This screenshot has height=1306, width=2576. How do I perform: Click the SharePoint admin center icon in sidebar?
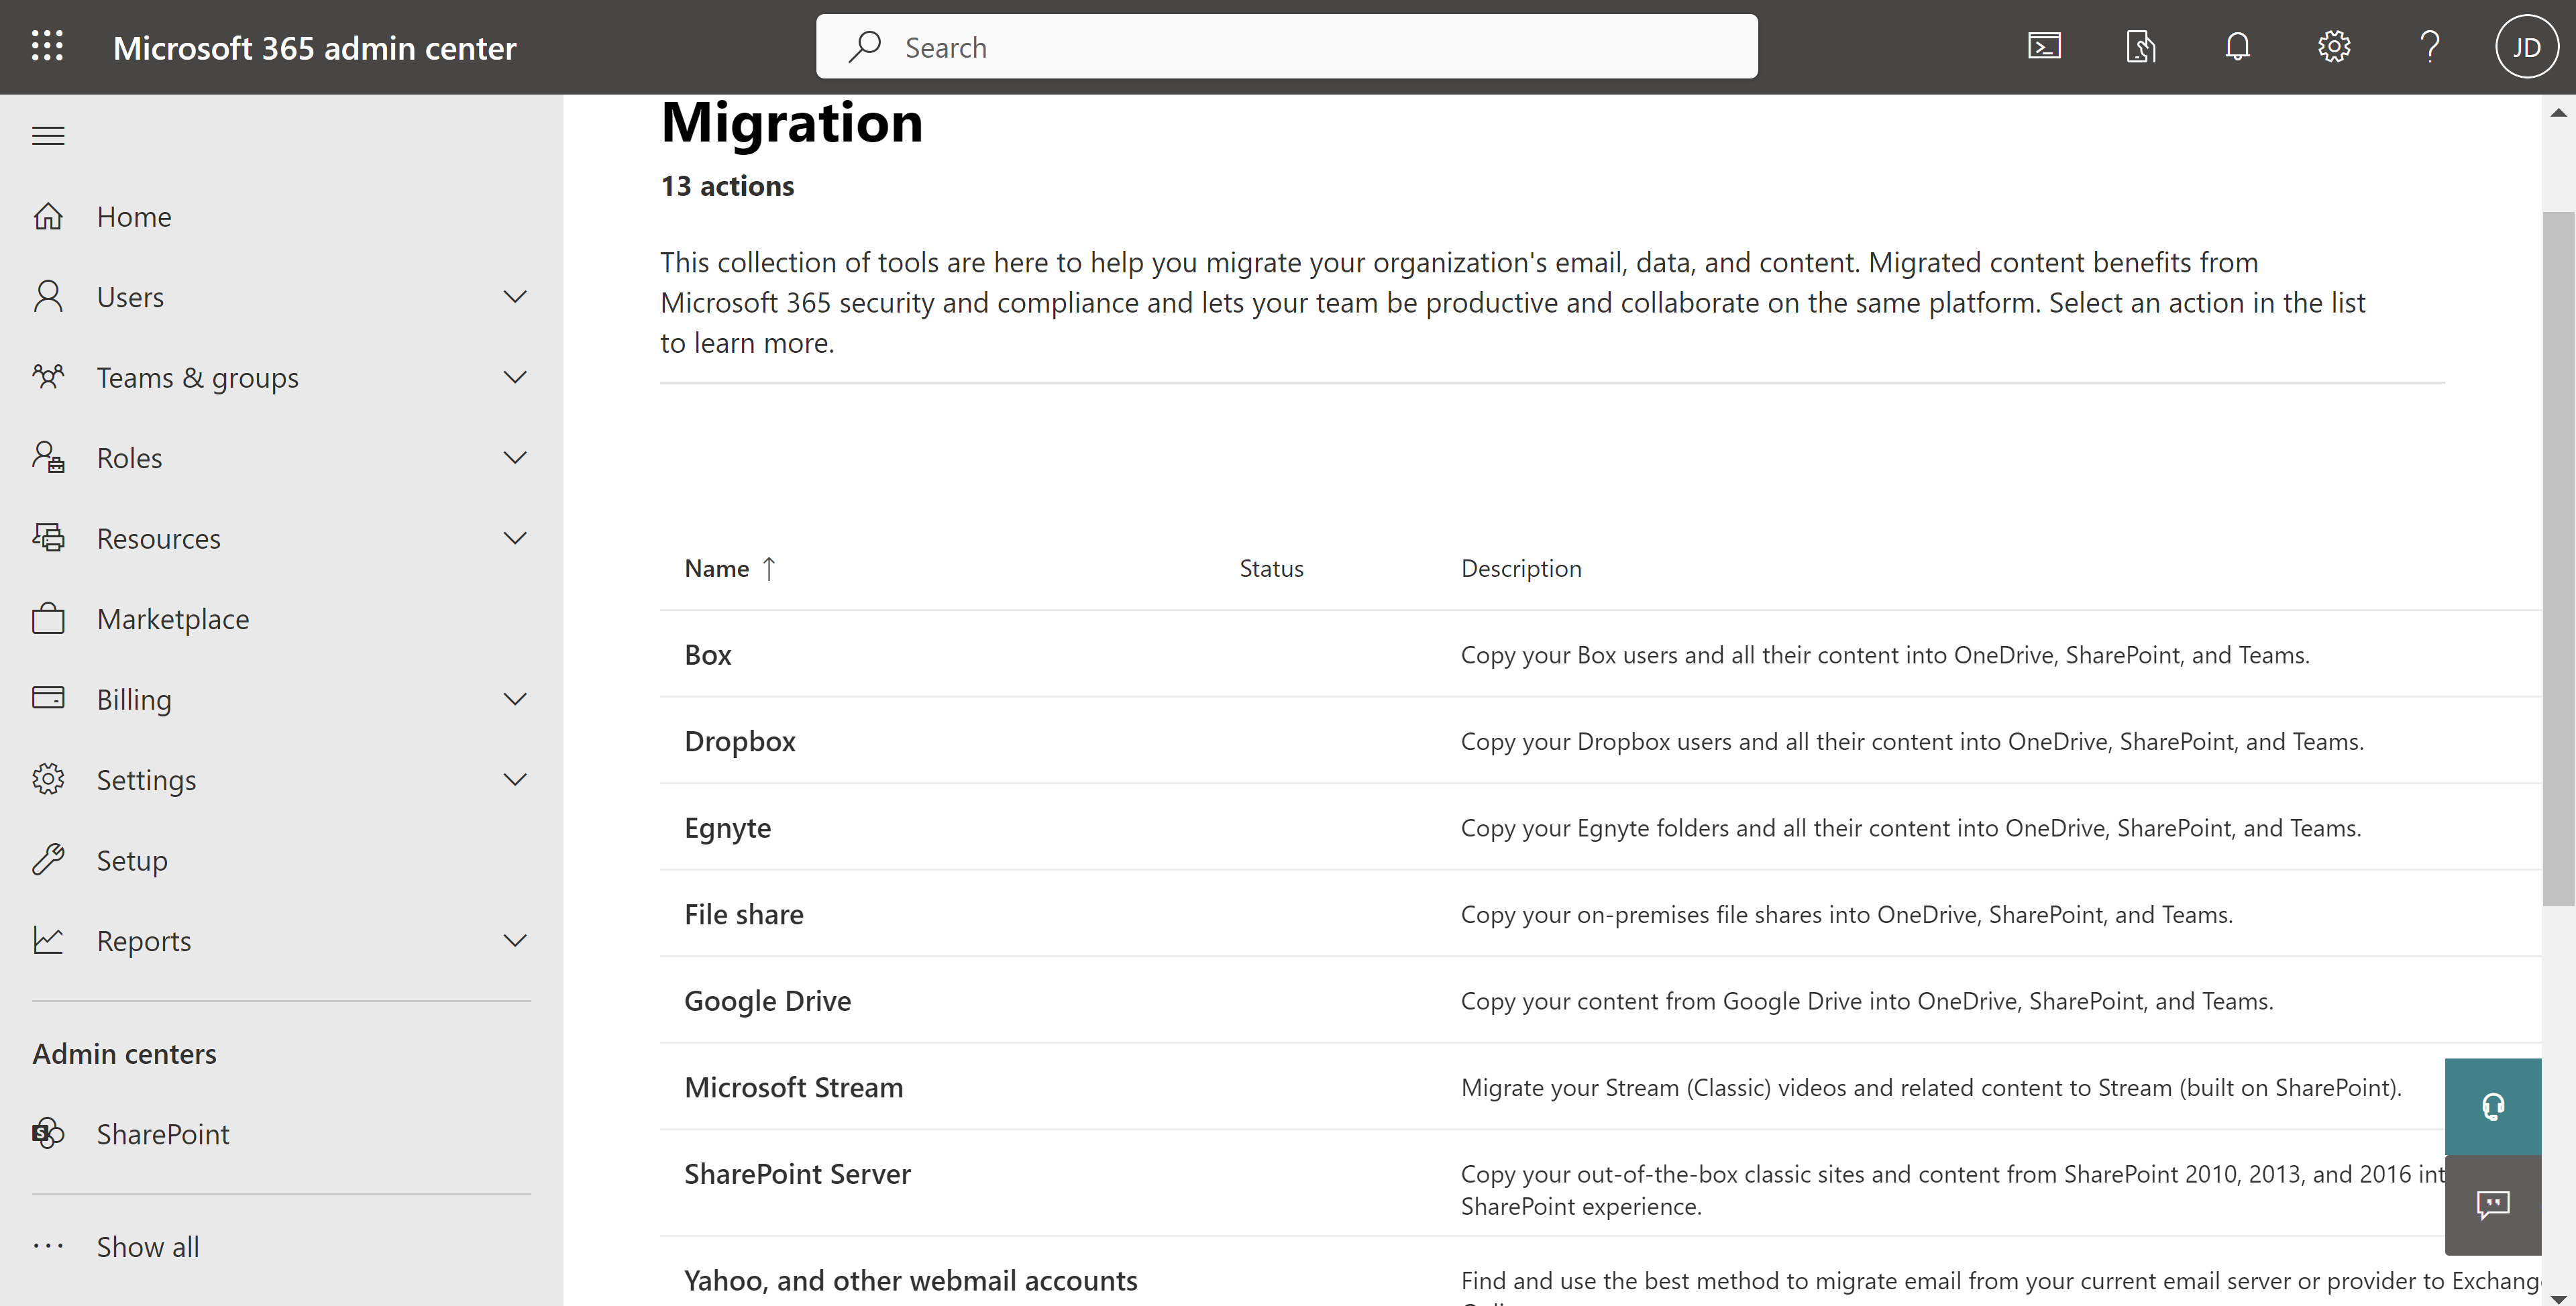47,1131
